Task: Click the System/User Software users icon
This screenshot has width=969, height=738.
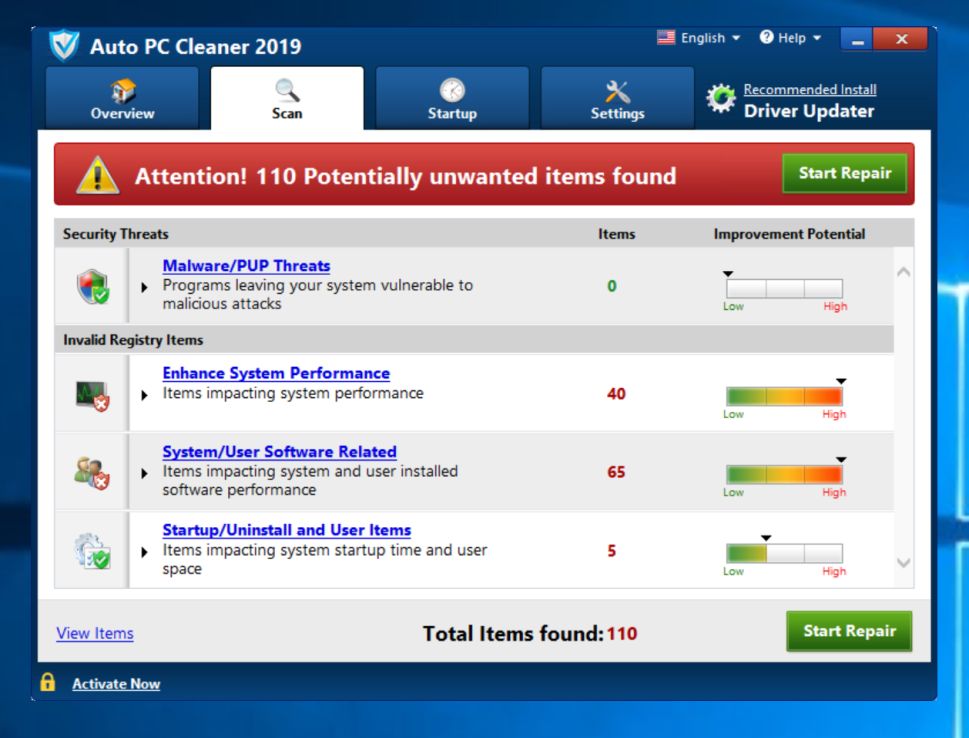Action: (92, 473)
